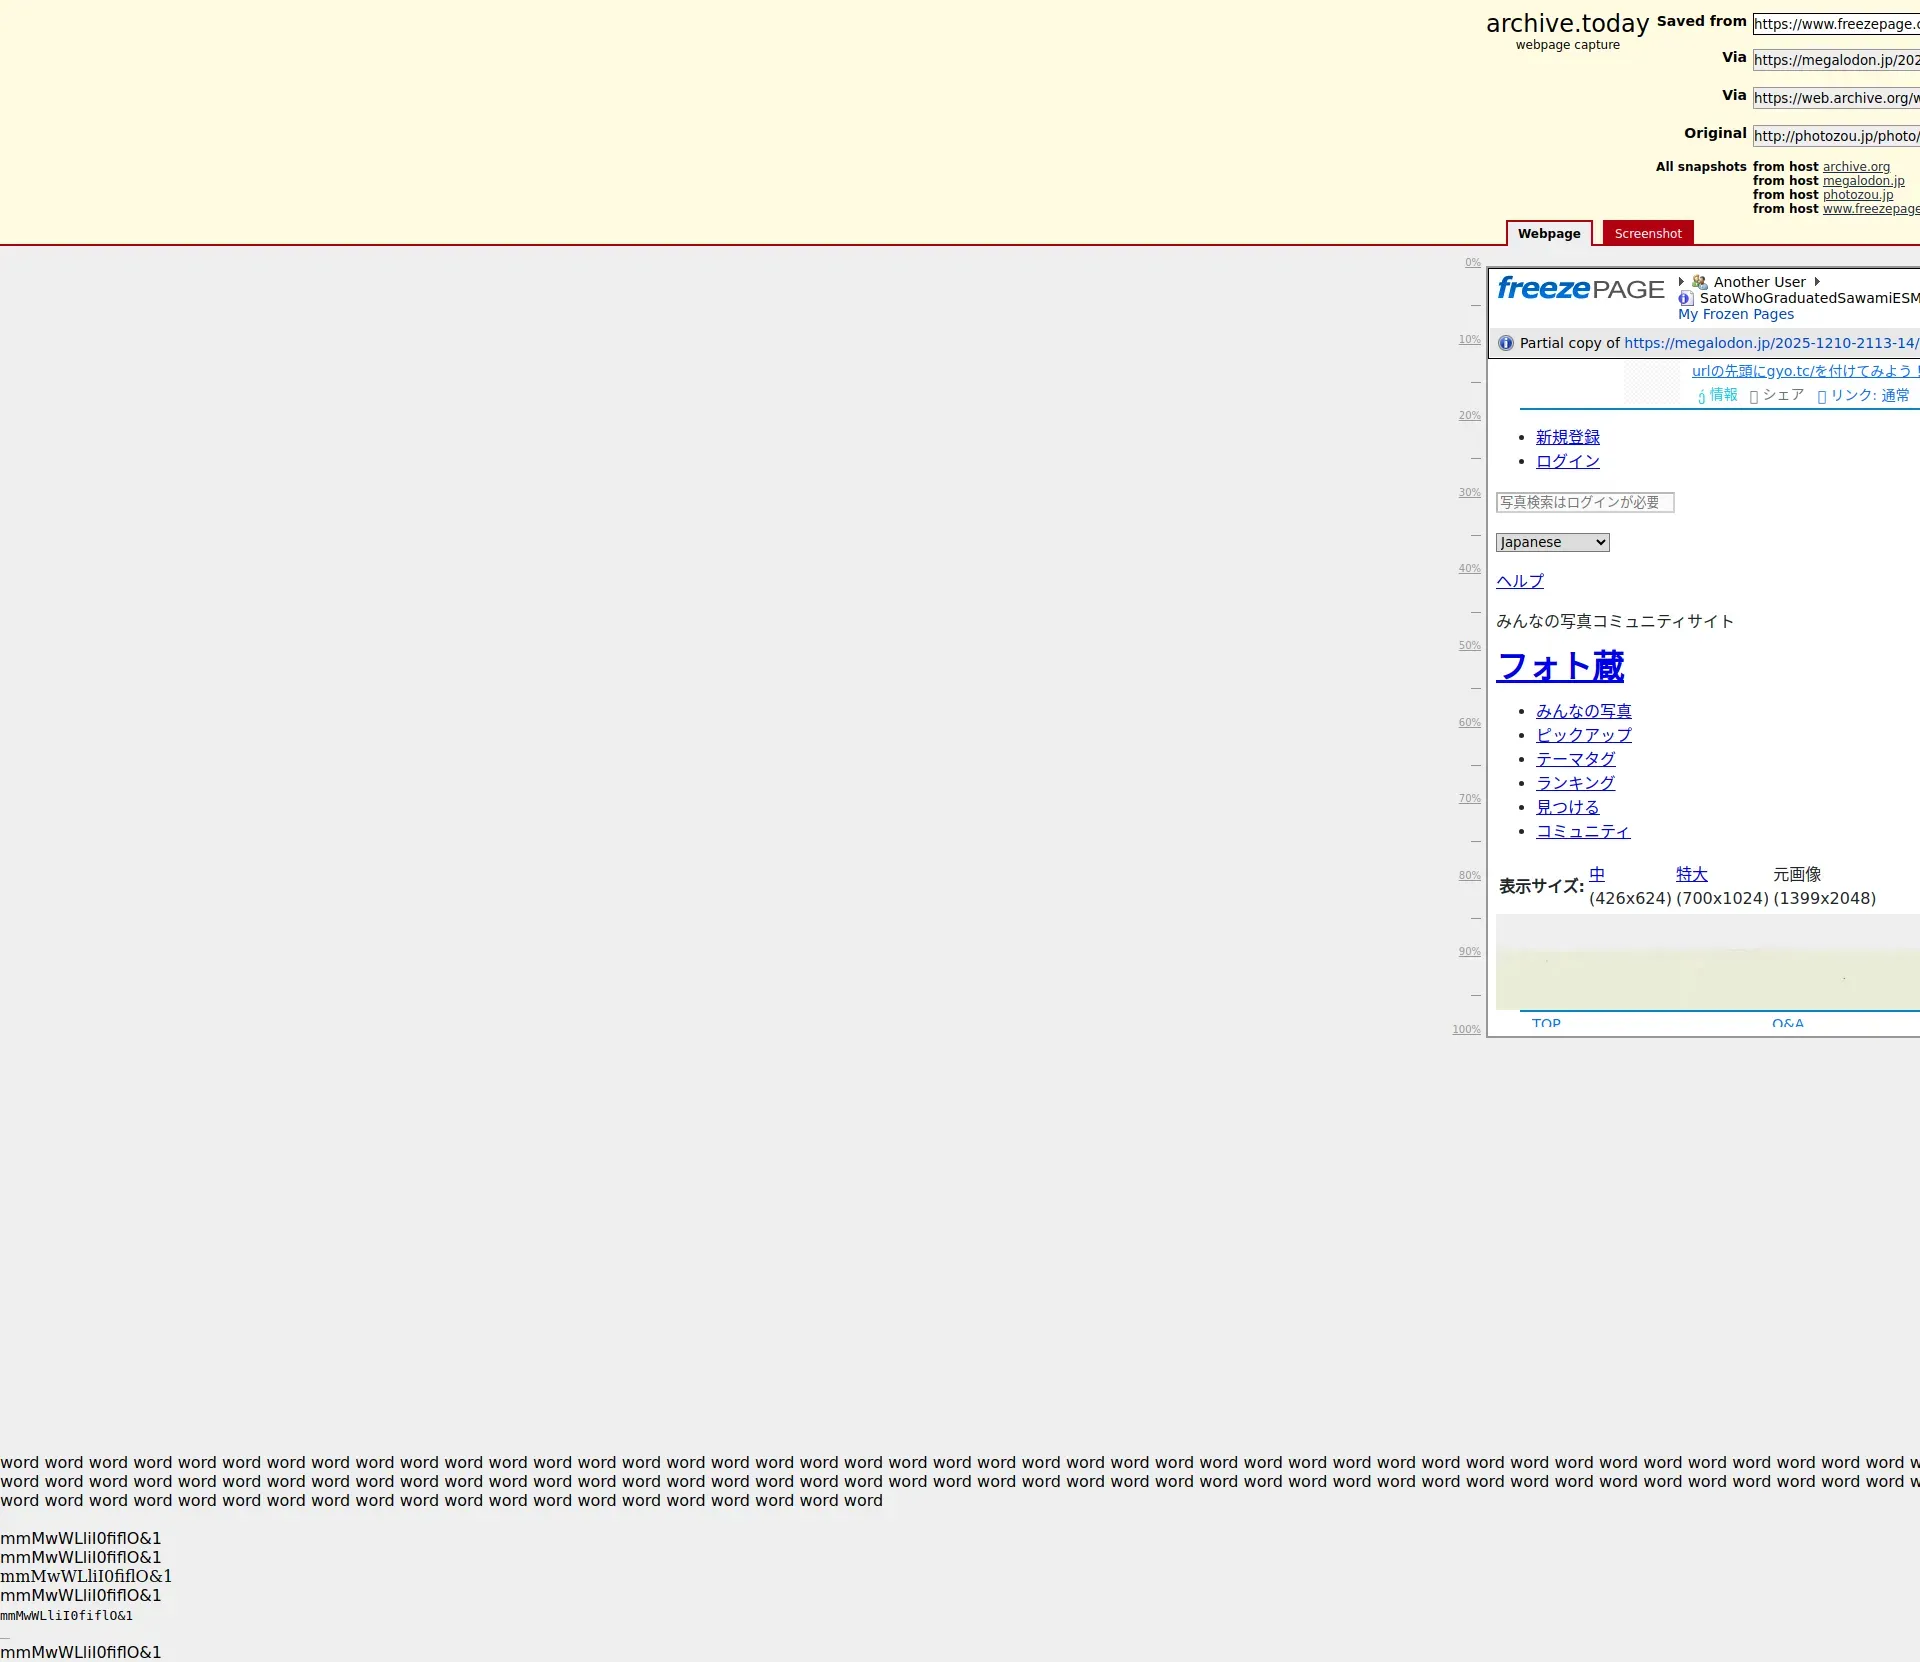Select the Webpage tab

[1548, 233]
